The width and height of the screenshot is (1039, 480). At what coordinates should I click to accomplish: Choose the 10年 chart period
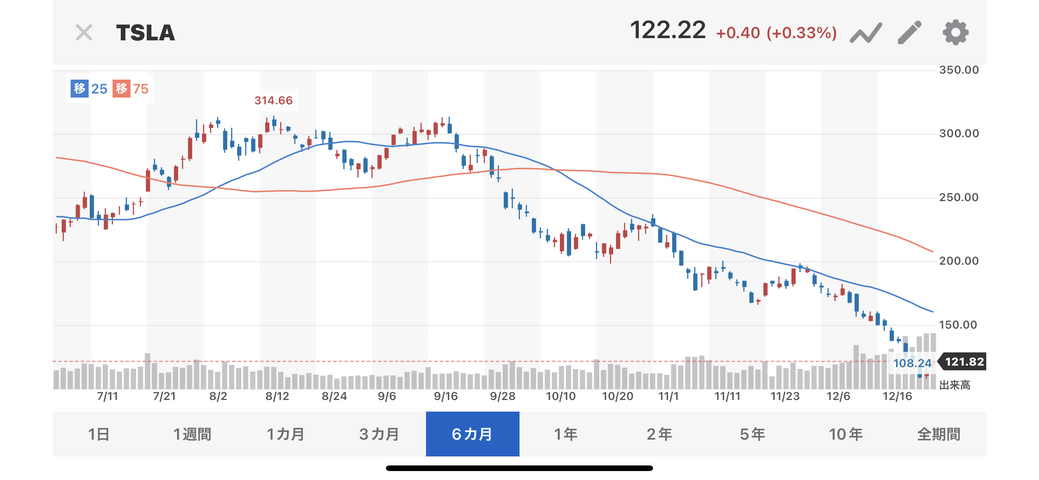(846, 434)
